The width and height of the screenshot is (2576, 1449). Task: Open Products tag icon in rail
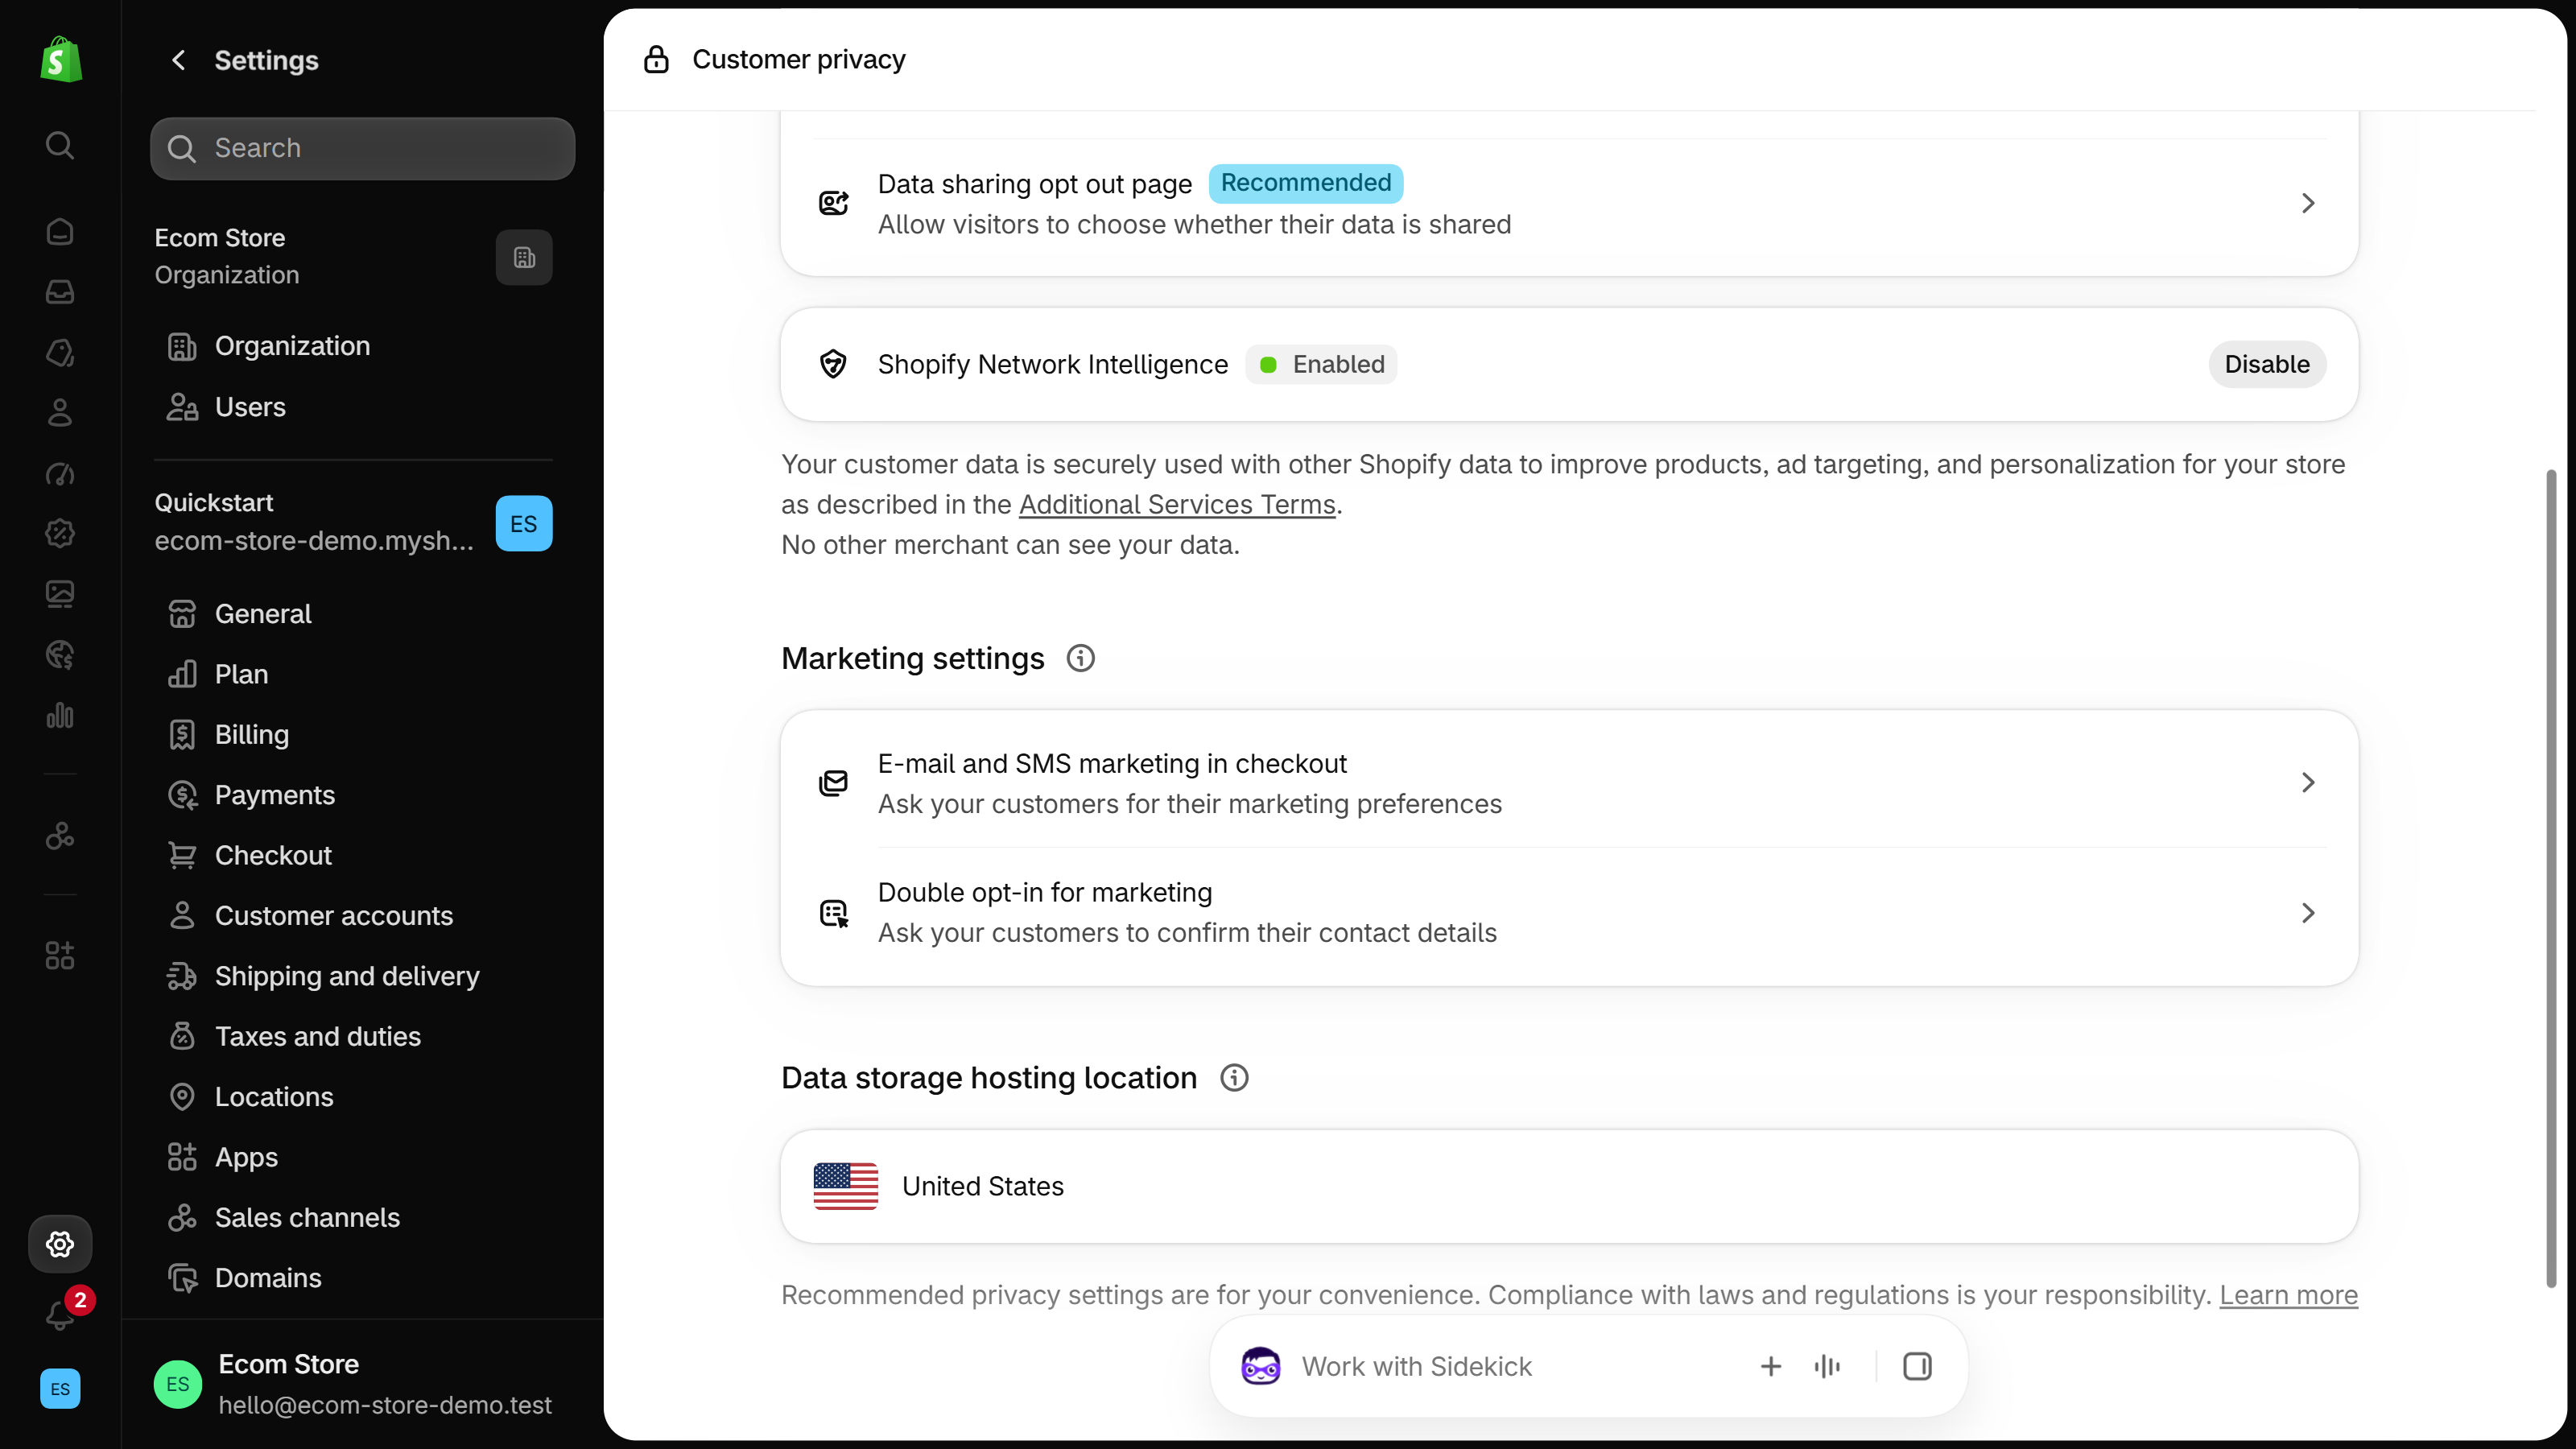[60, 353]
